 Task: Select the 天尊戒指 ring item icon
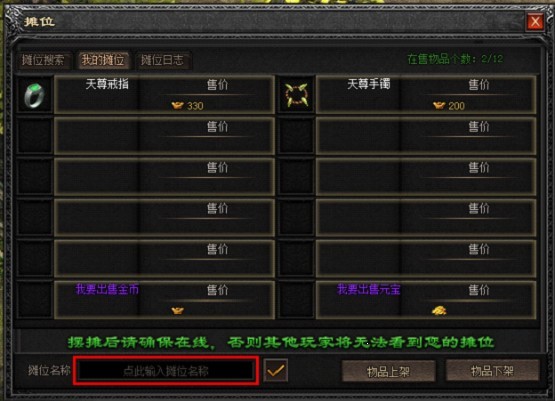tap(34, 95)
